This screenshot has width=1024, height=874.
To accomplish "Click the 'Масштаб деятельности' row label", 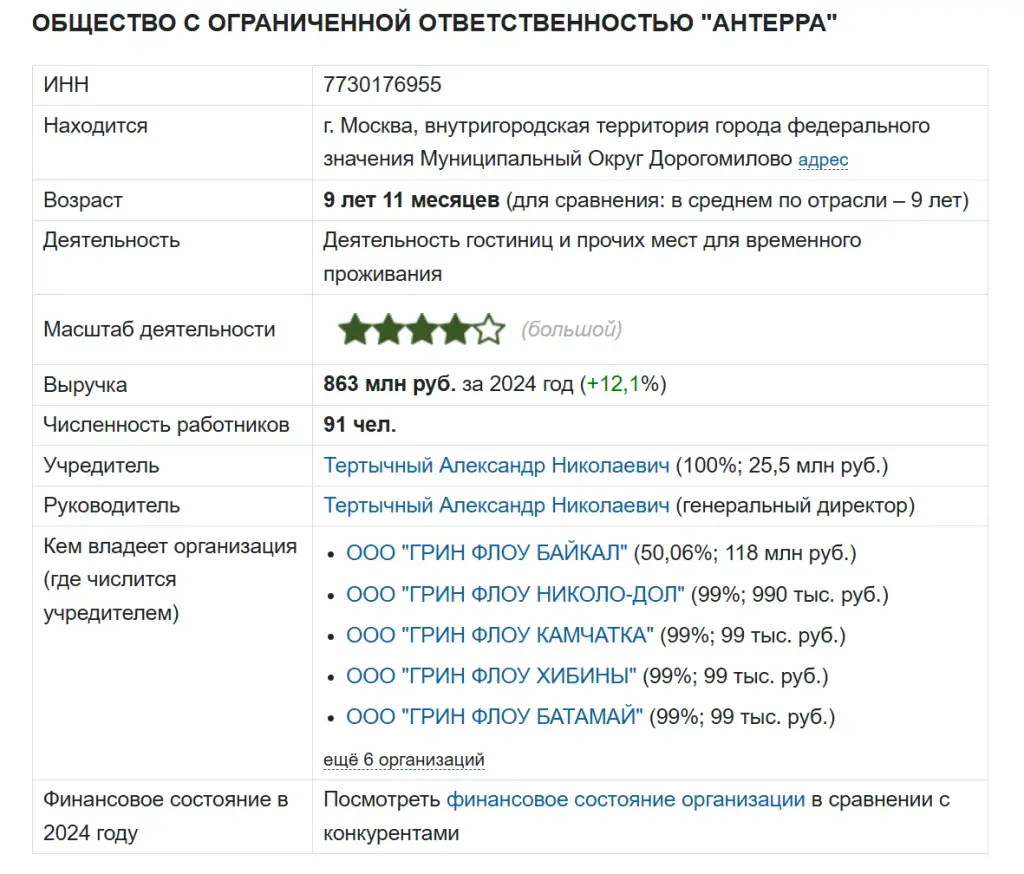I will [159, 330].
